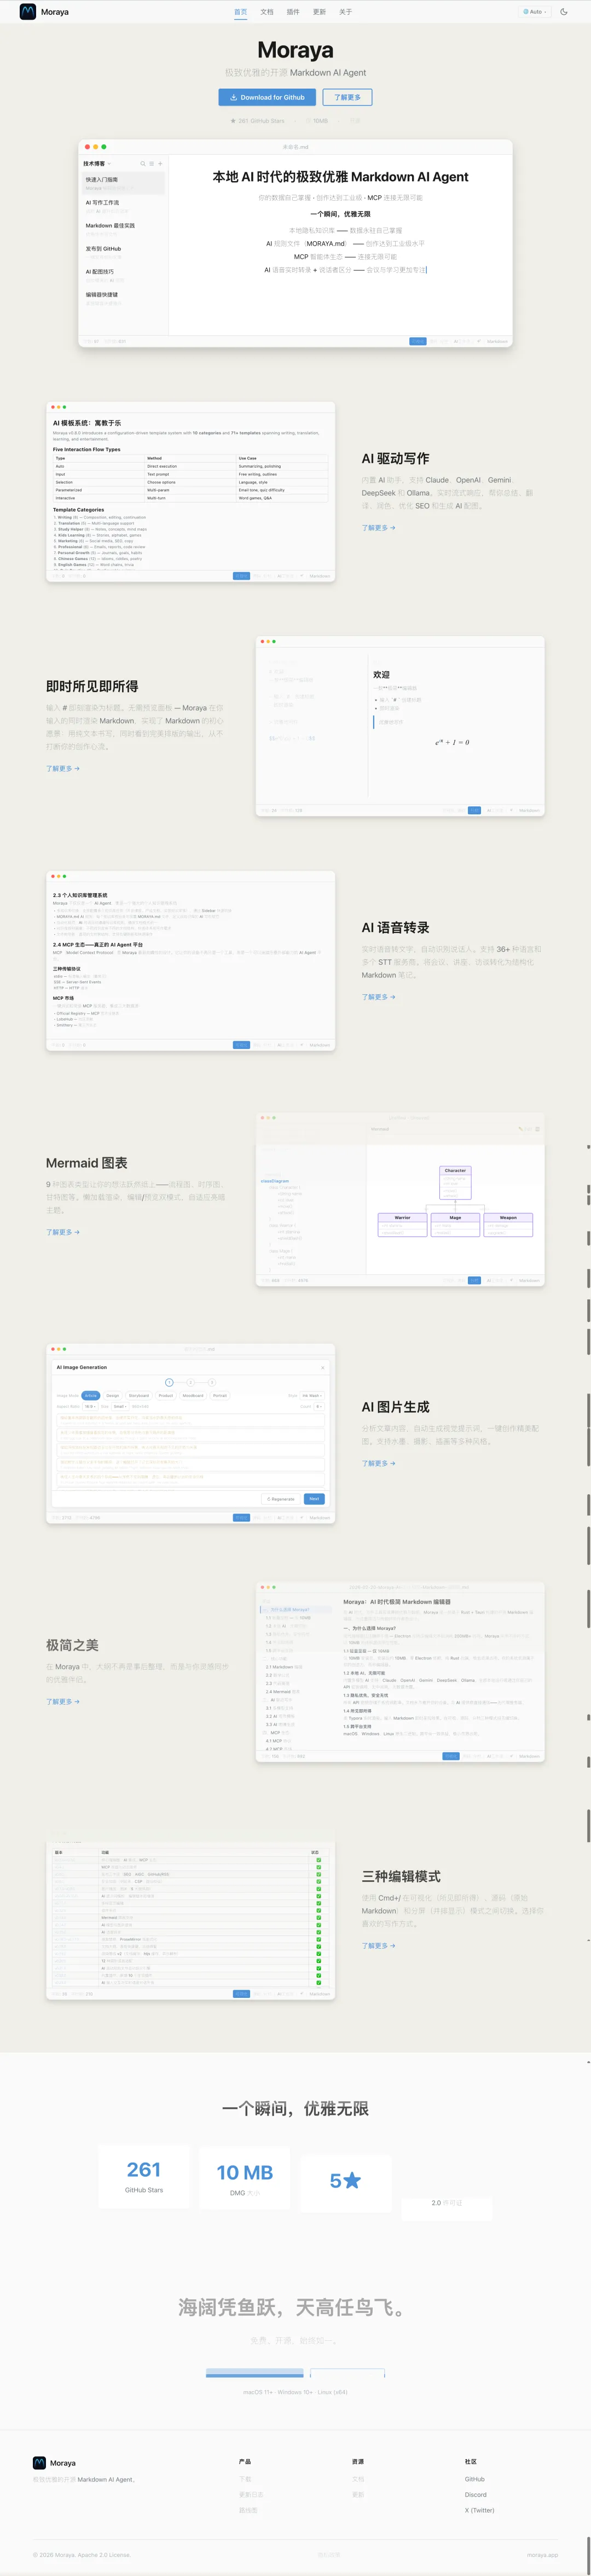
Task: Click 了解更多 link under AI 驱动写作
Action: coord(378,527)
